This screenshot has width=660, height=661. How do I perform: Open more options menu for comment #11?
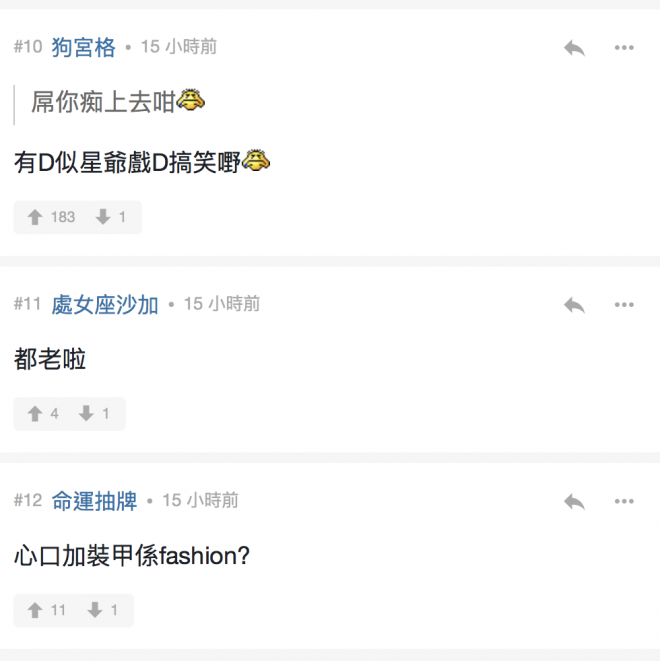[624, 305]
